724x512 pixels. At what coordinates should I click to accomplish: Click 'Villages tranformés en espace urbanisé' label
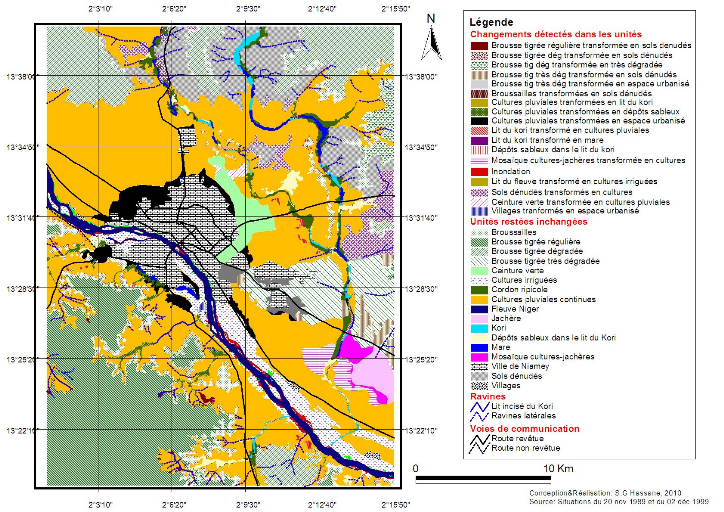coord(565,211)
